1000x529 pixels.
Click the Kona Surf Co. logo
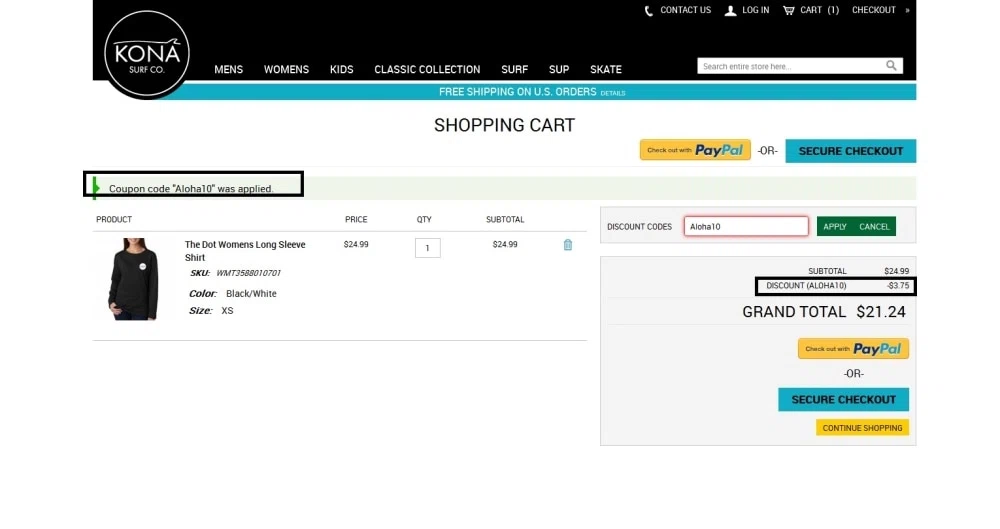pyautogui.click(x=147, y=54)
